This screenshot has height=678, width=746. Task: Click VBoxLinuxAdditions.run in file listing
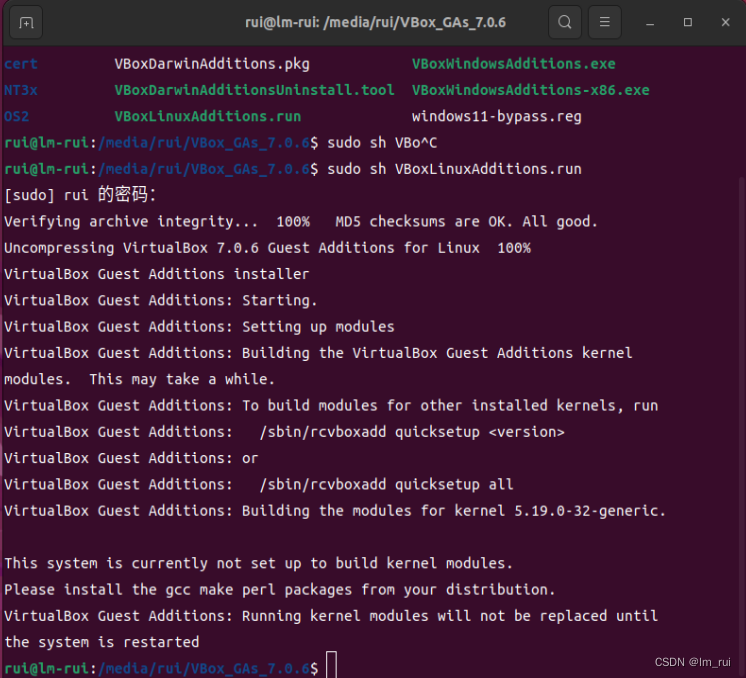pyautogui.click(x=208, y=116)
